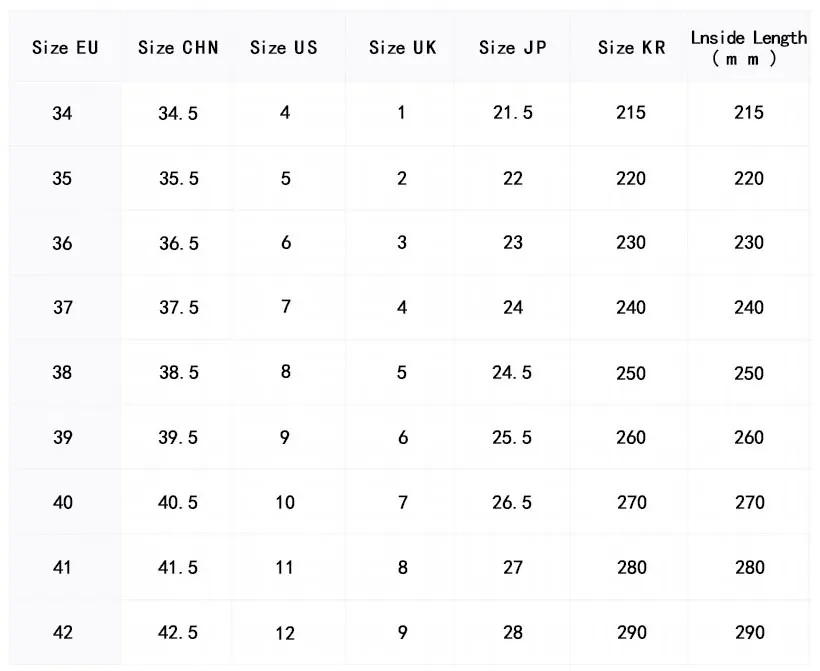Click the Size JP header cell

pyautogui.click(x=512, y=47)
